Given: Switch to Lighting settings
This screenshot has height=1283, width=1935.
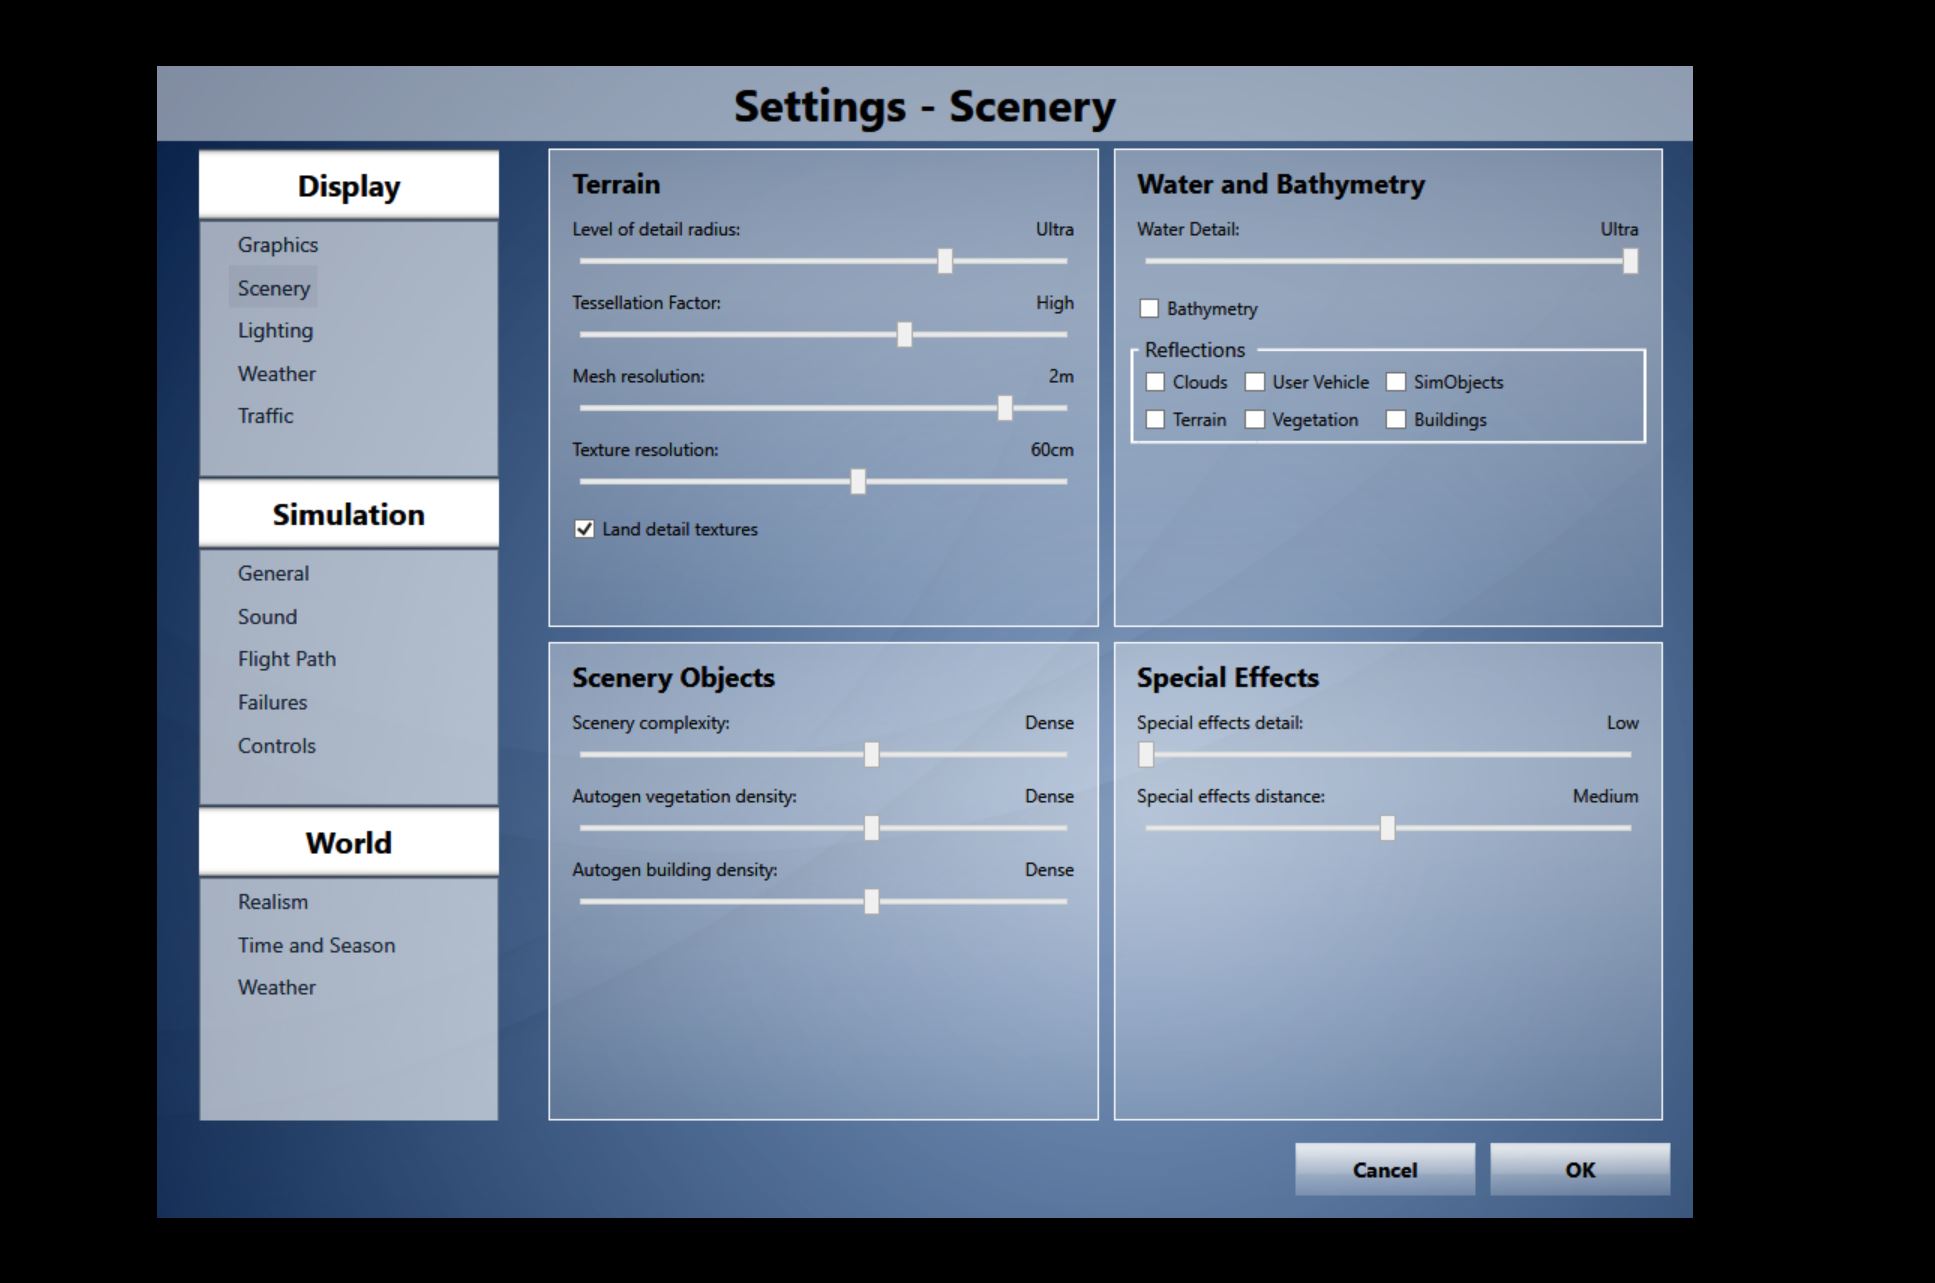Looking at the screenshot, I should coord(275,331).
